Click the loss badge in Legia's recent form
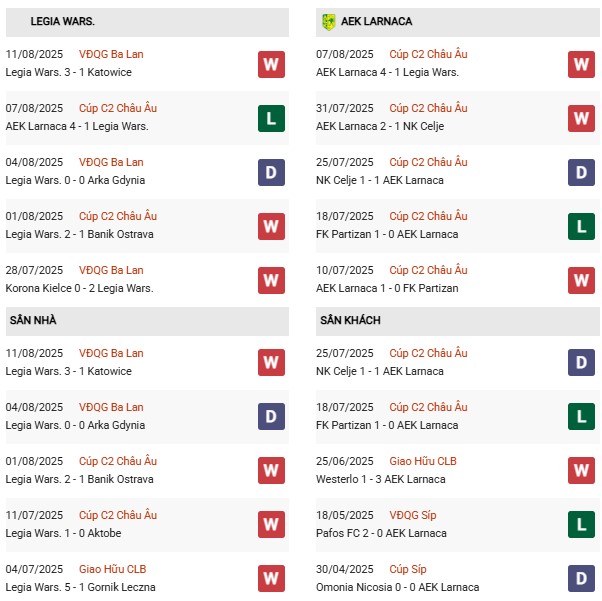 tap(271, 118)
